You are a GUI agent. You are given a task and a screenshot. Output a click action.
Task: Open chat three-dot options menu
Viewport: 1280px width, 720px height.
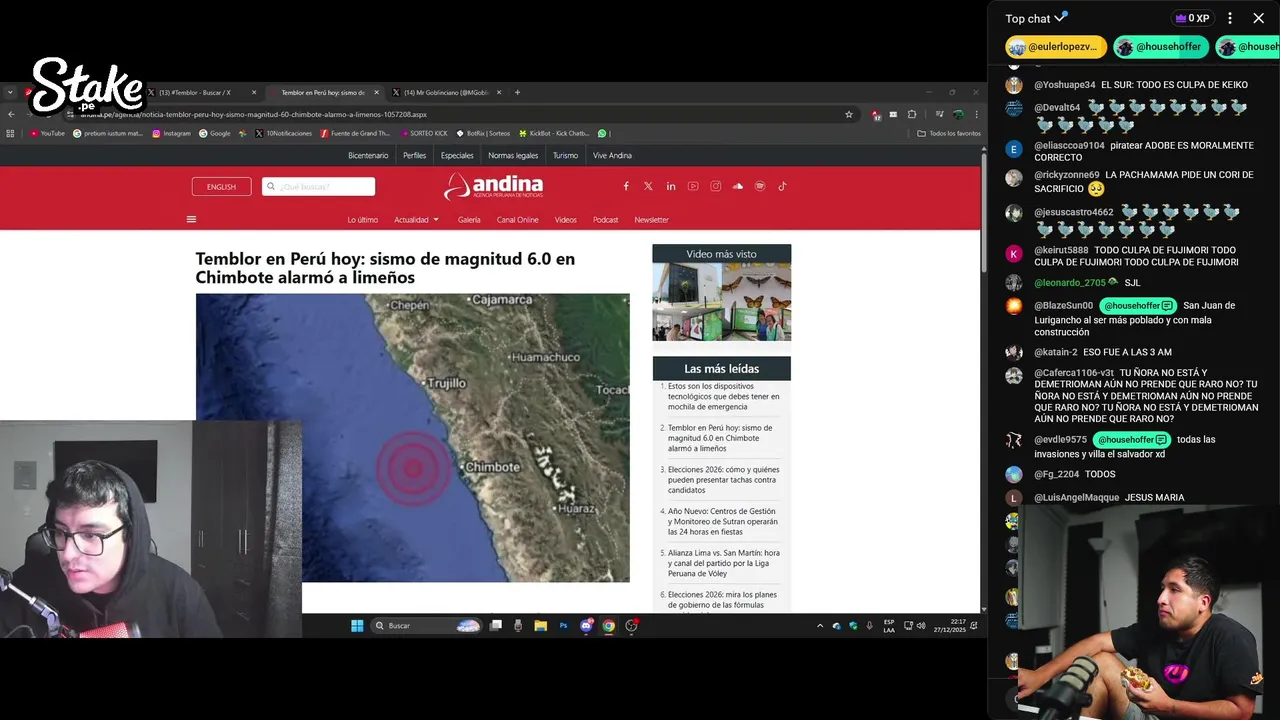click(x=1230, y=18)
